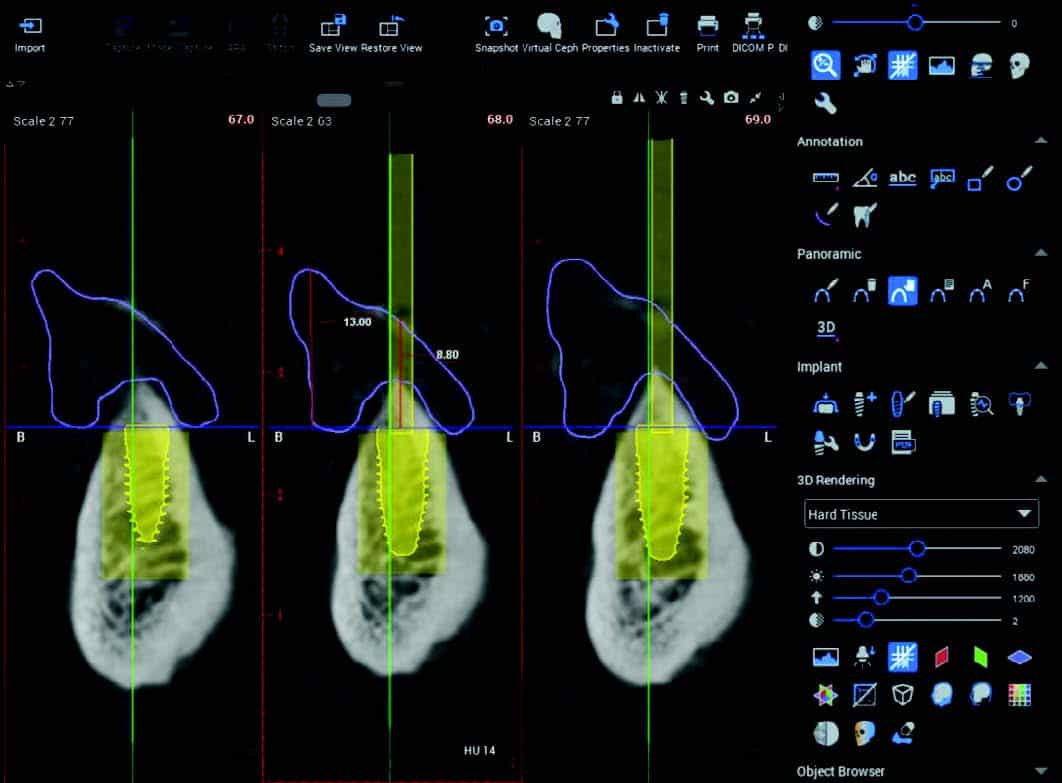
Task: Toggle the highlighted panoramic arch mode icon
Action: pyautogui.click(x=903, y=291)
